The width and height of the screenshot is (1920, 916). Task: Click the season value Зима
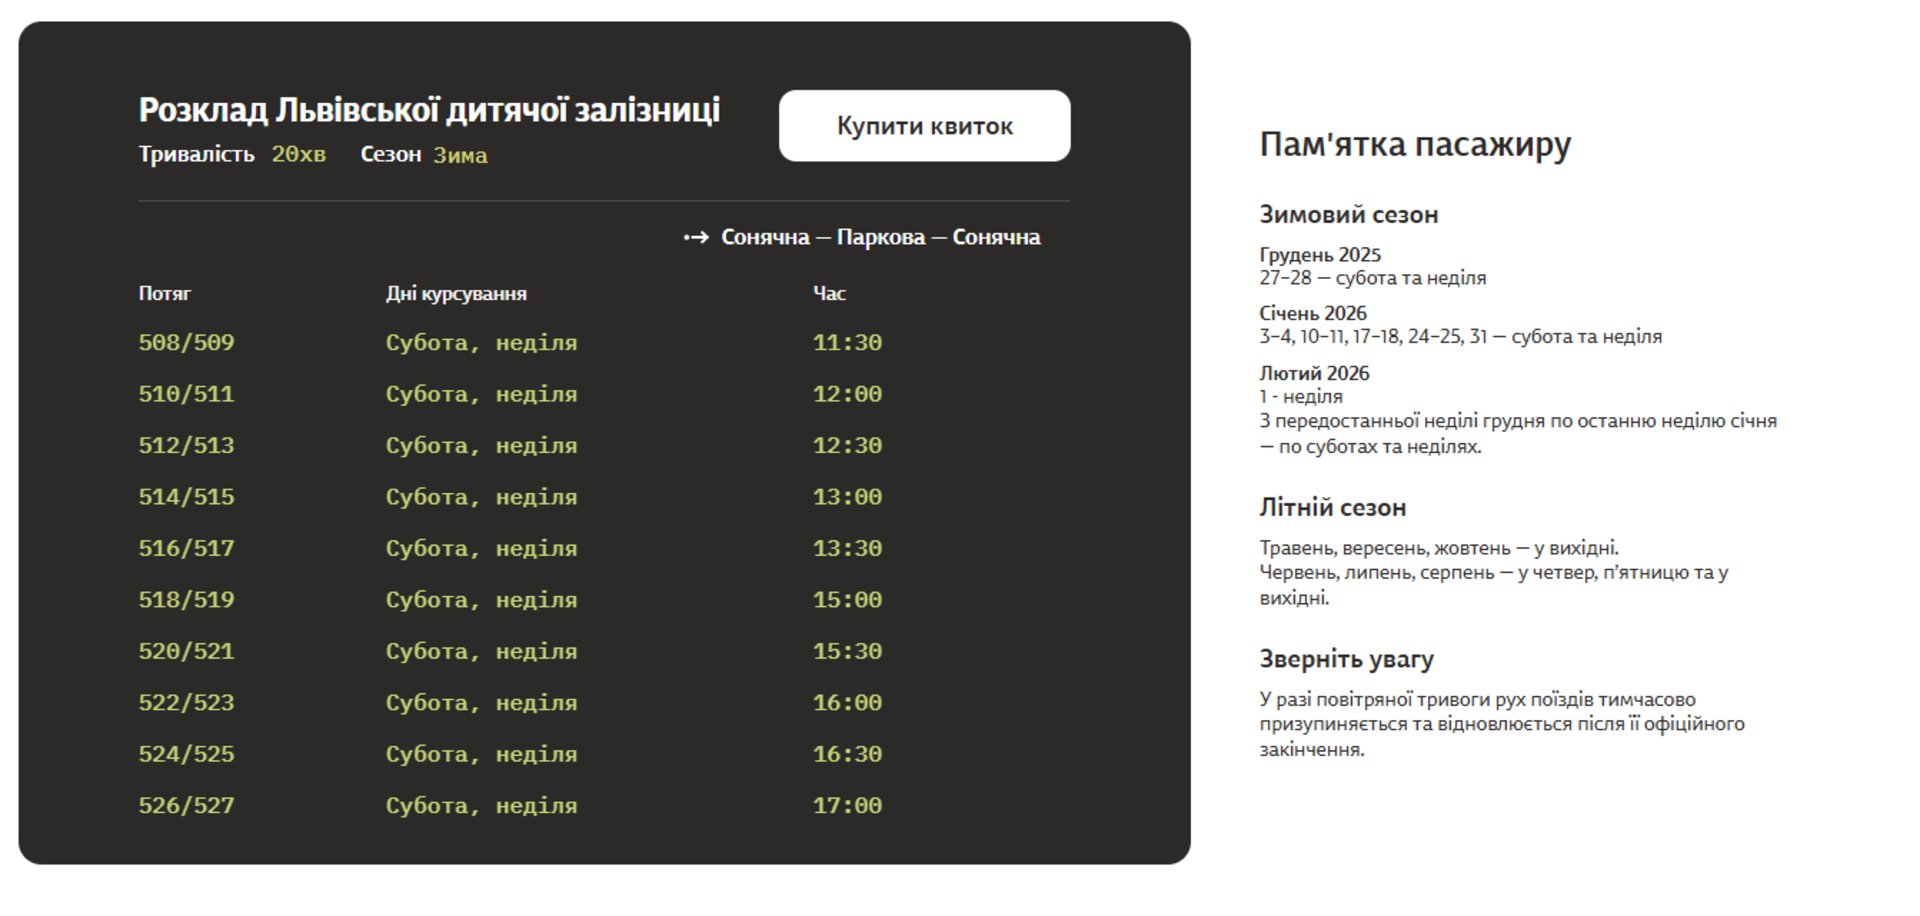click(460, 156)
